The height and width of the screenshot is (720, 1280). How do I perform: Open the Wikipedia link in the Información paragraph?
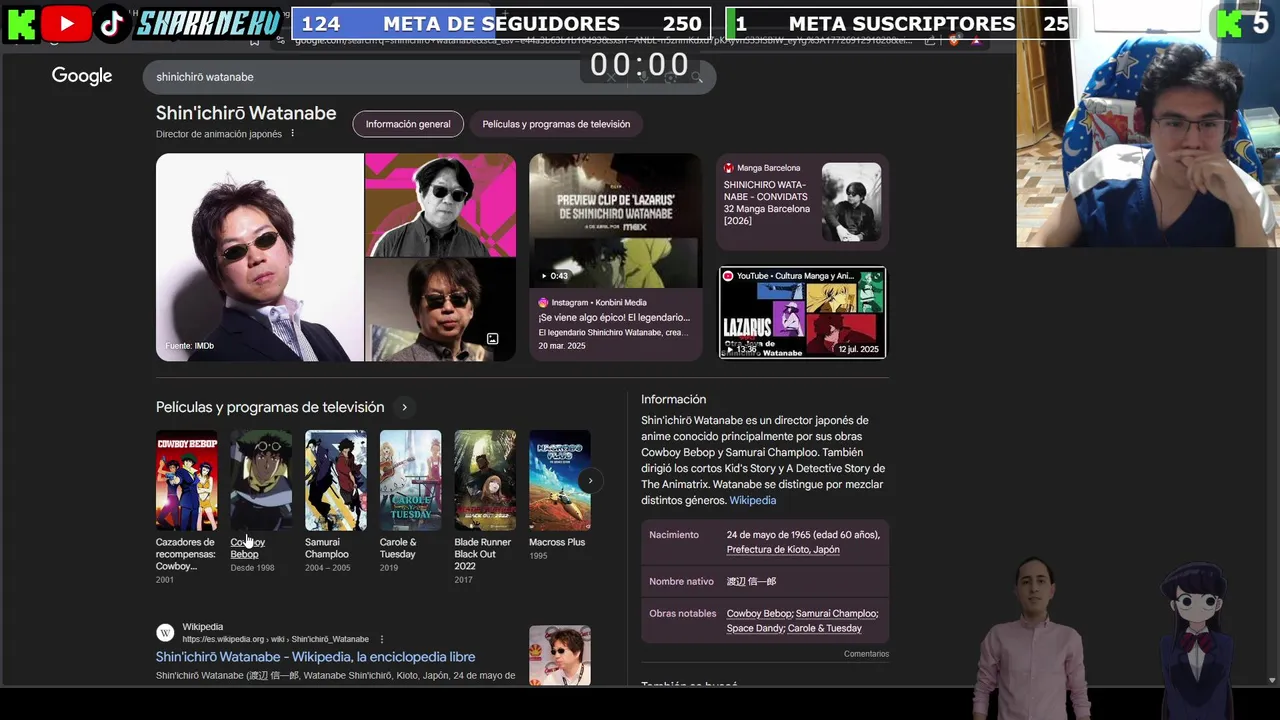click(x=752, y=500)
